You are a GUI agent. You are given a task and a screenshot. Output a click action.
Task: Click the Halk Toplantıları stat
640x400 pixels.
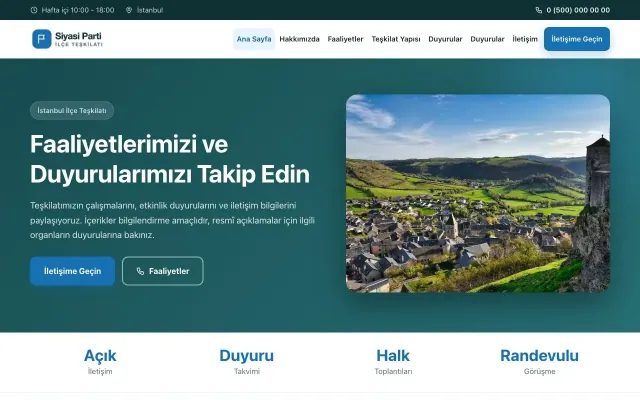tap(393, 362)
